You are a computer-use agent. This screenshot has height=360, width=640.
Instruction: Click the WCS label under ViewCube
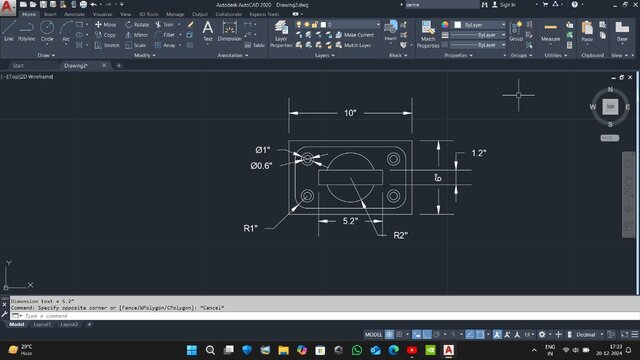click(609, 138)
